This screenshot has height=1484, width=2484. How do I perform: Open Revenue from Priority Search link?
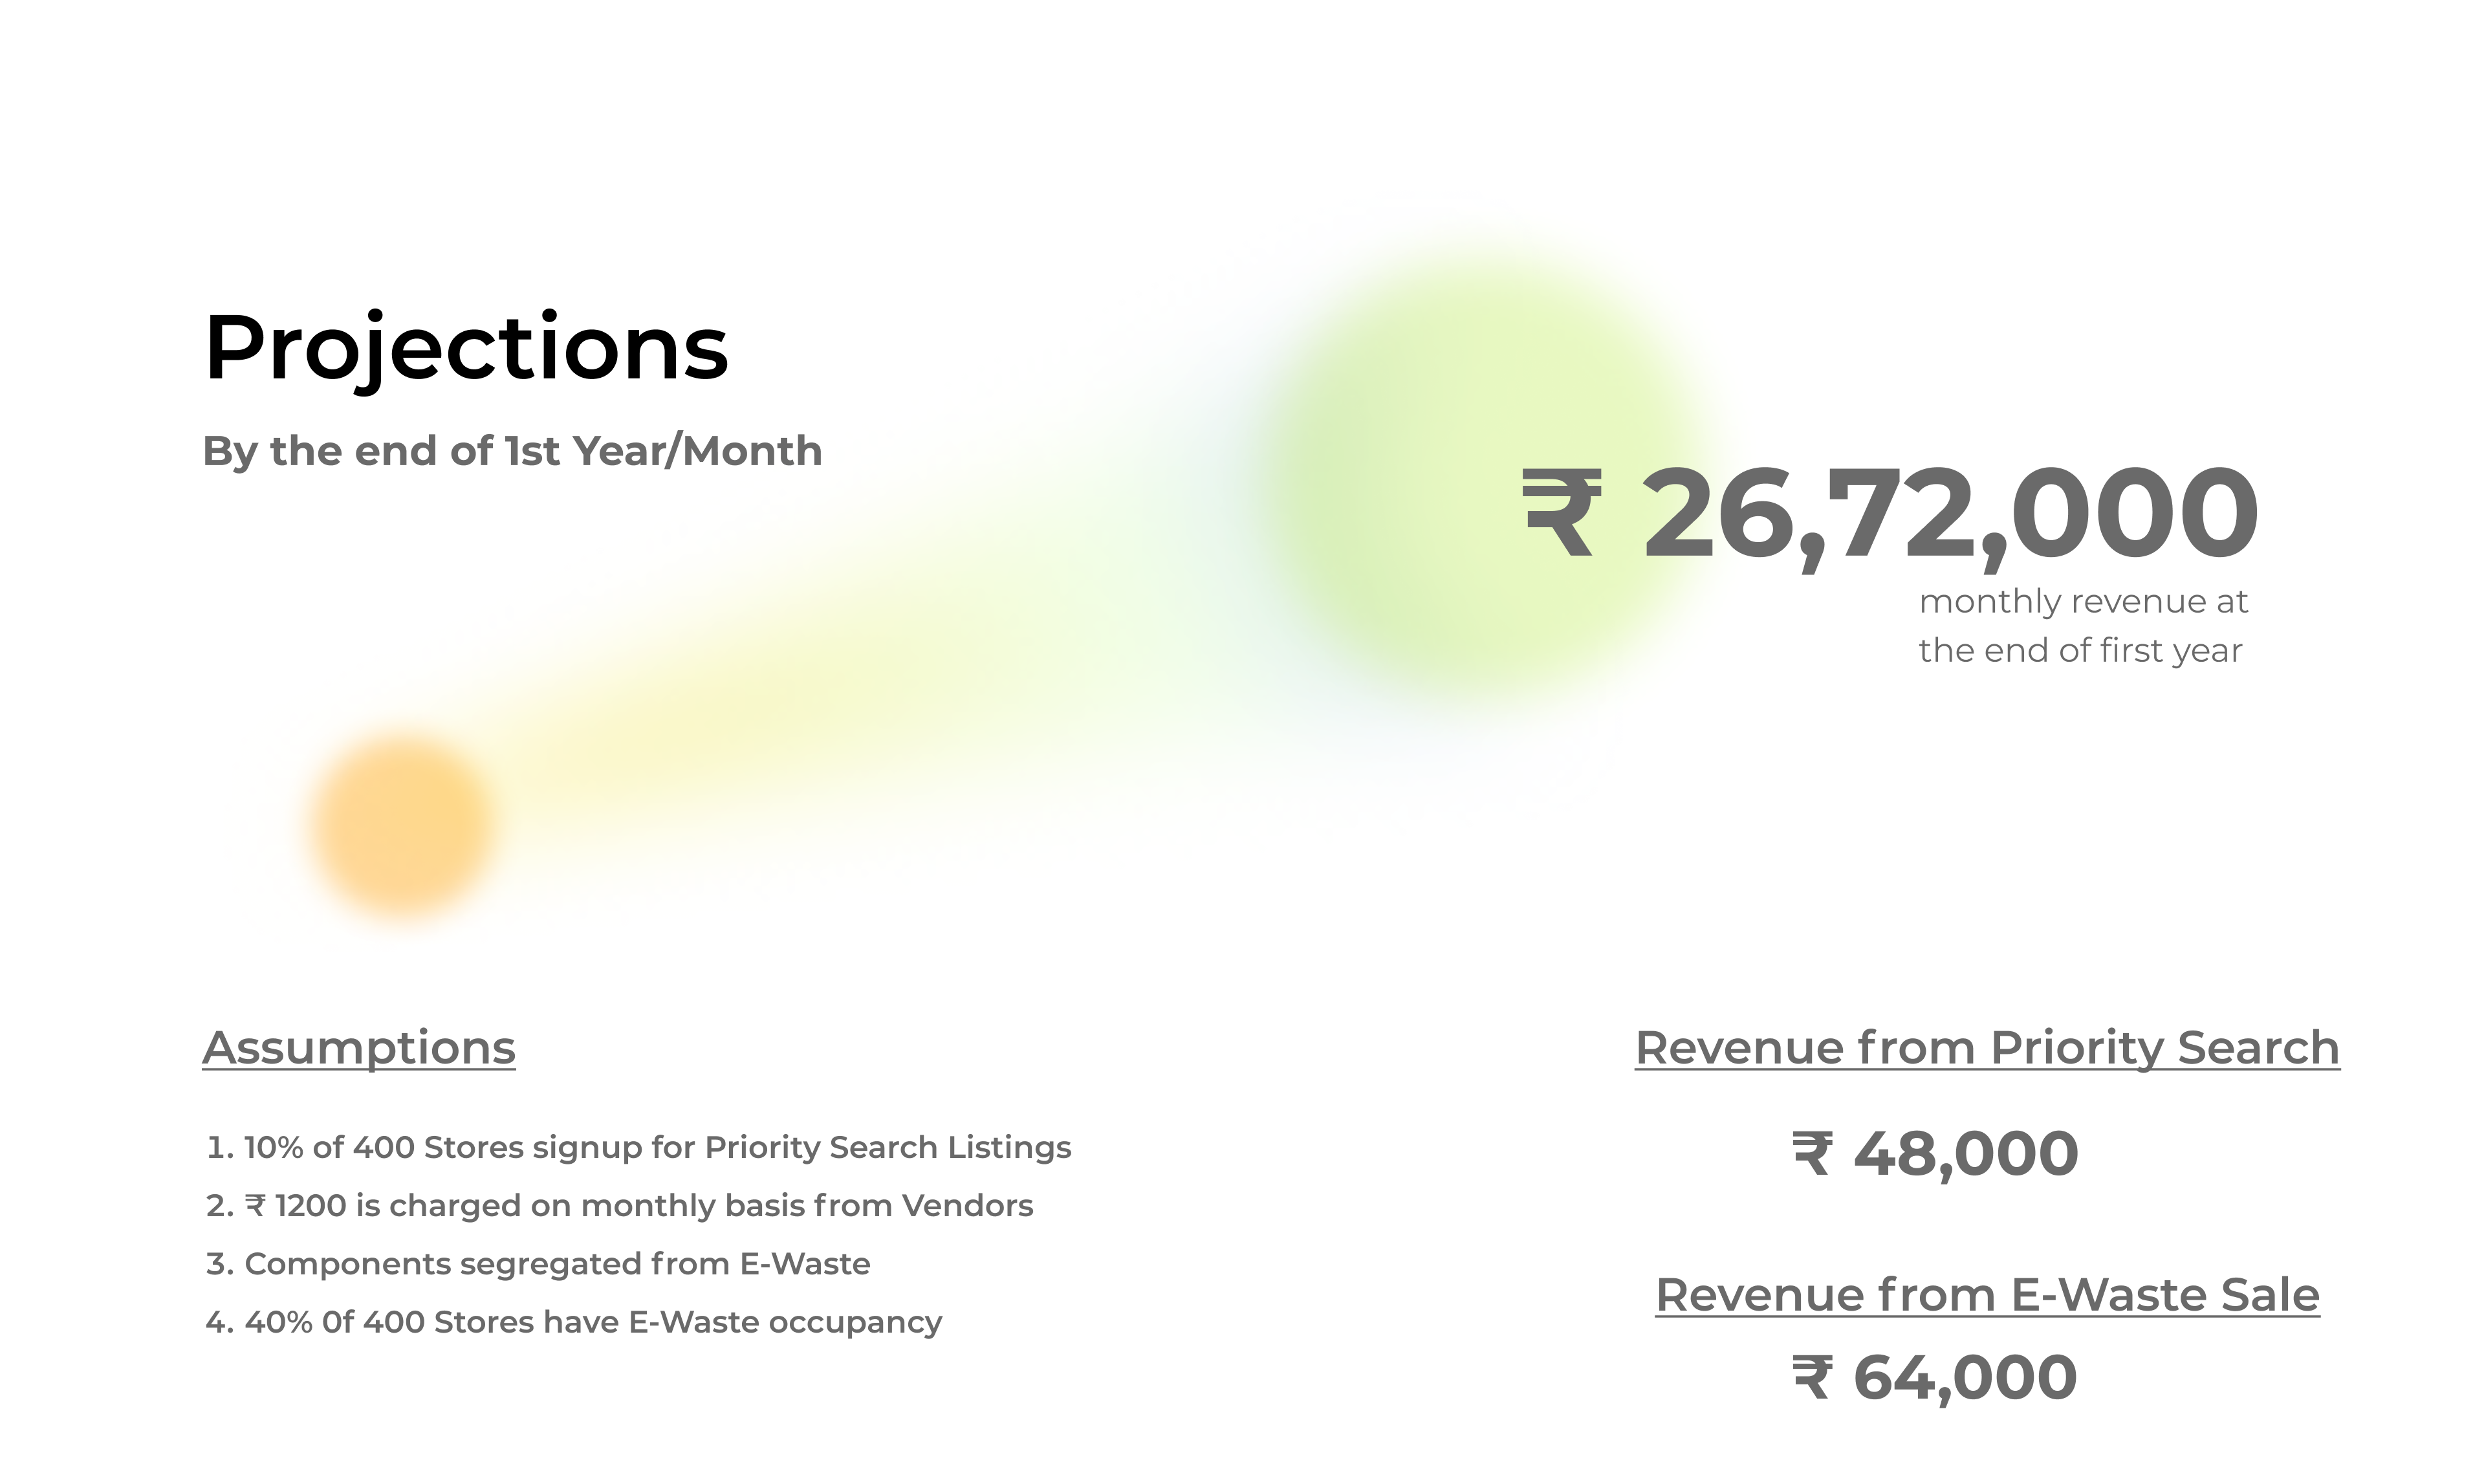(1987, 1049)
